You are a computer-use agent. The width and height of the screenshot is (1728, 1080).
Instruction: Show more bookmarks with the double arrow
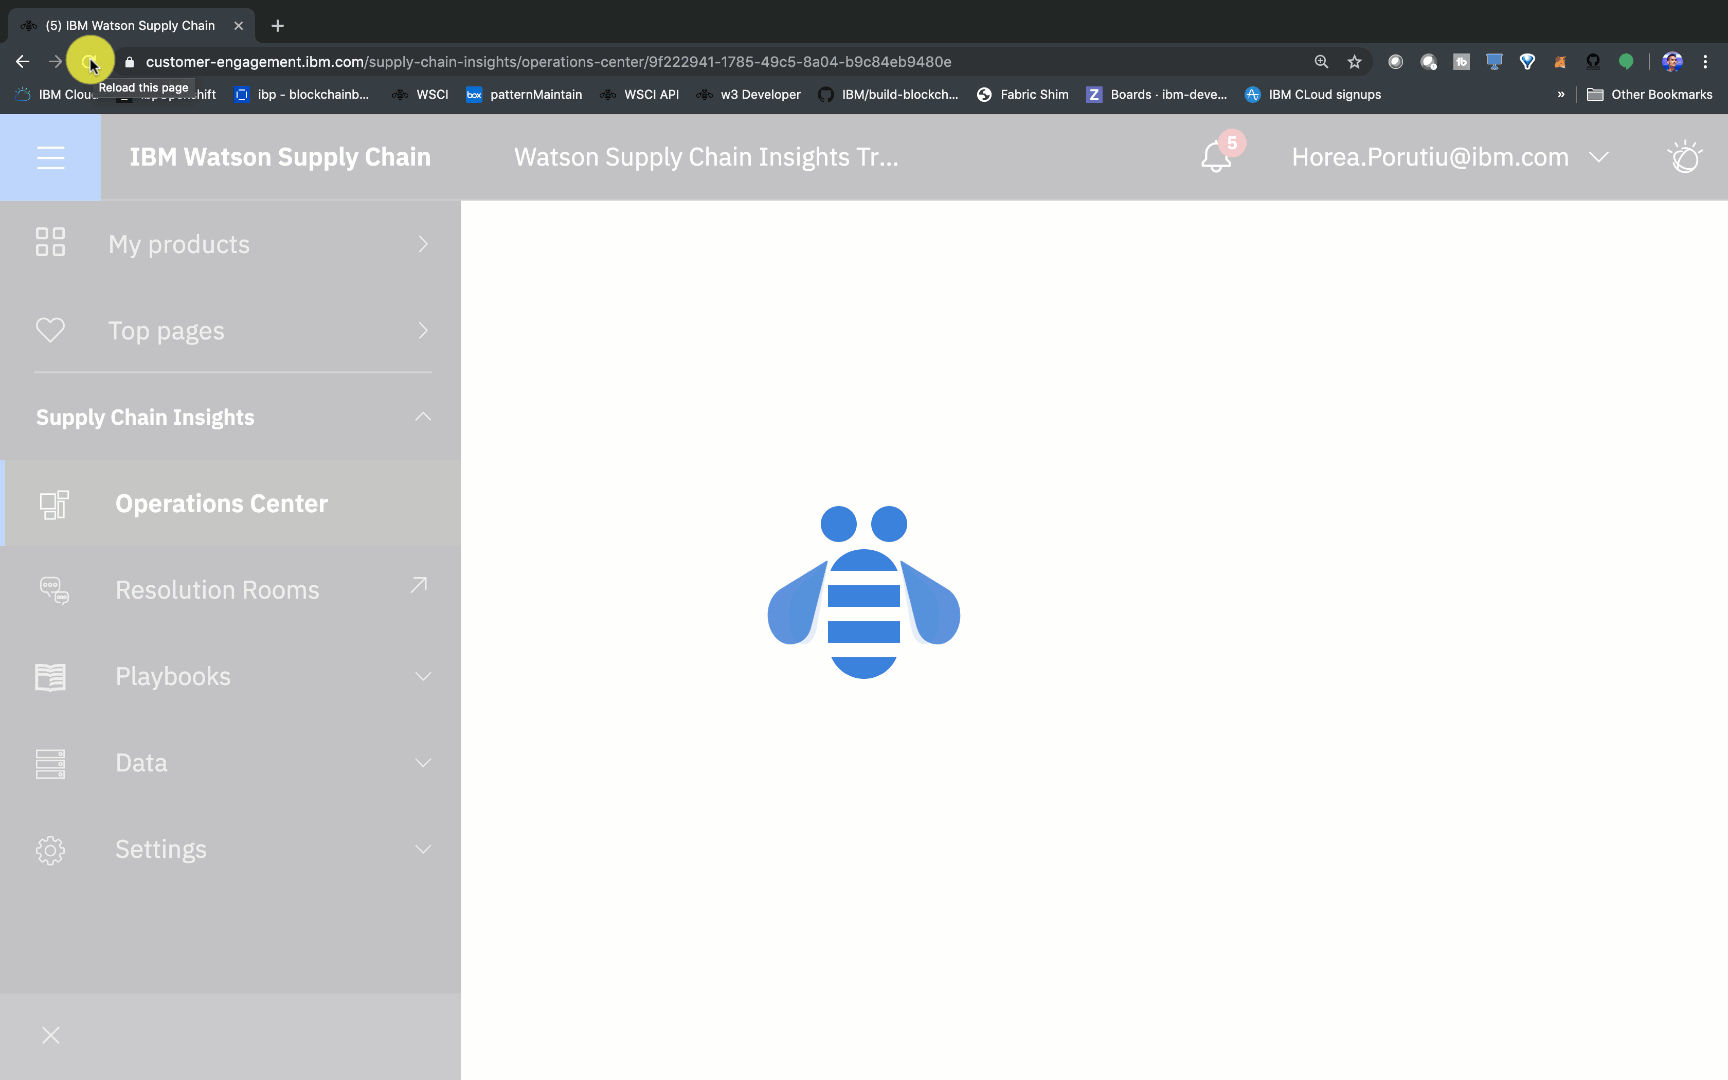coord(1560,95)
